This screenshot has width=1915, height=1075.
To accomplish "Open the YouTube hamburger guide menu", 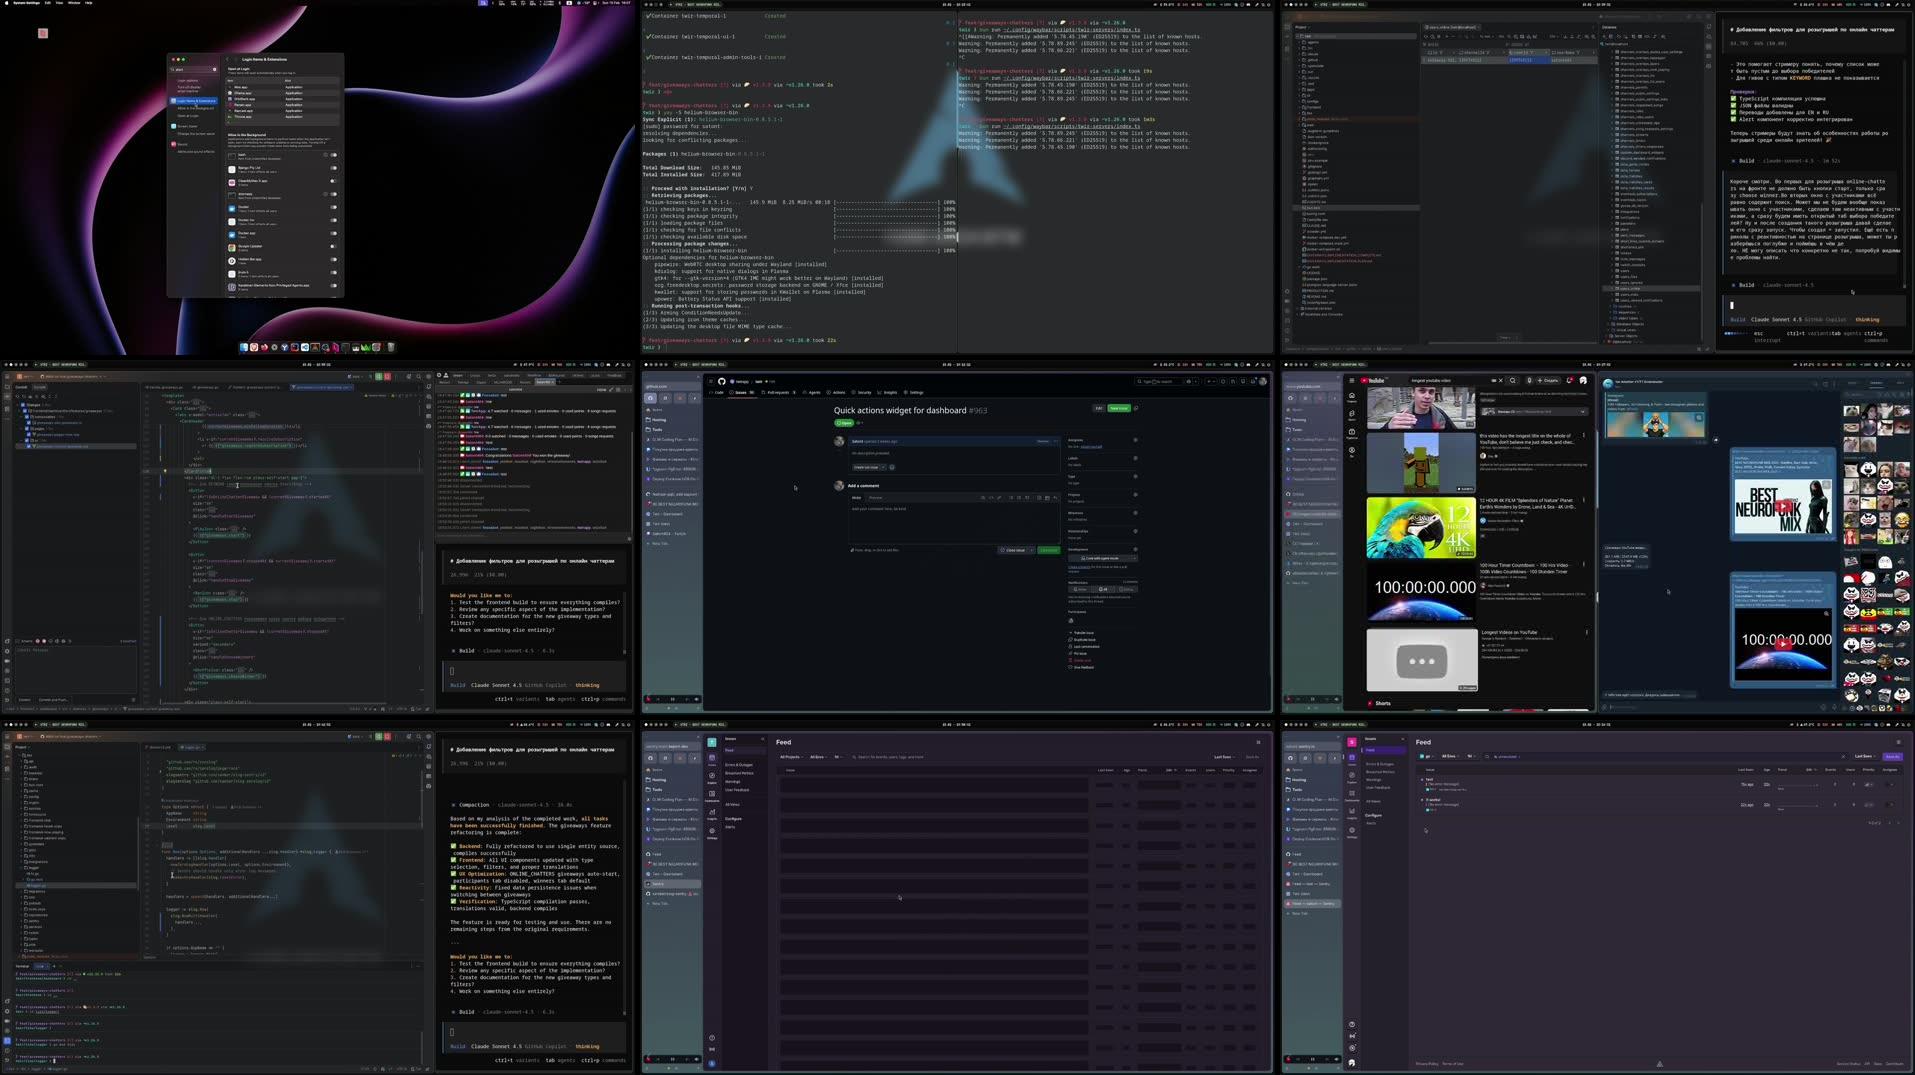I will 1351,381.
